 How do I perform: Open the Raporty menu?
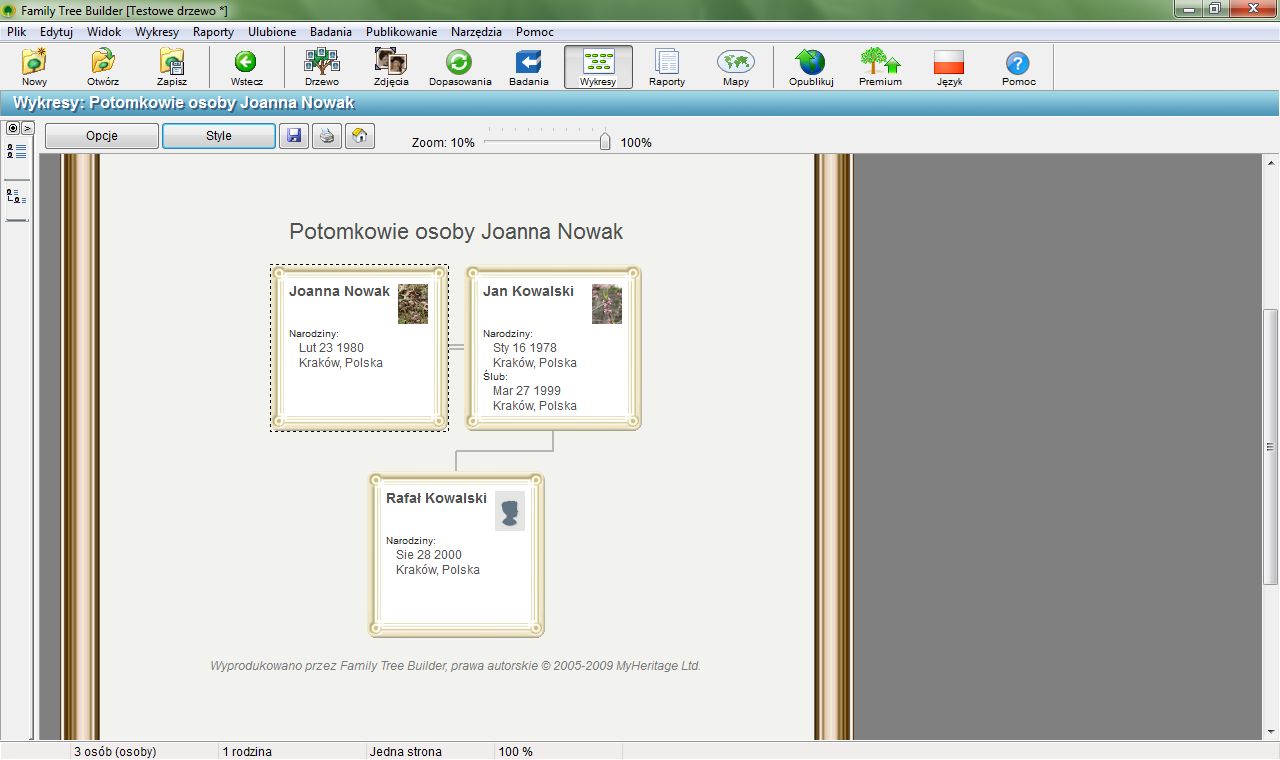click(213, 32)
